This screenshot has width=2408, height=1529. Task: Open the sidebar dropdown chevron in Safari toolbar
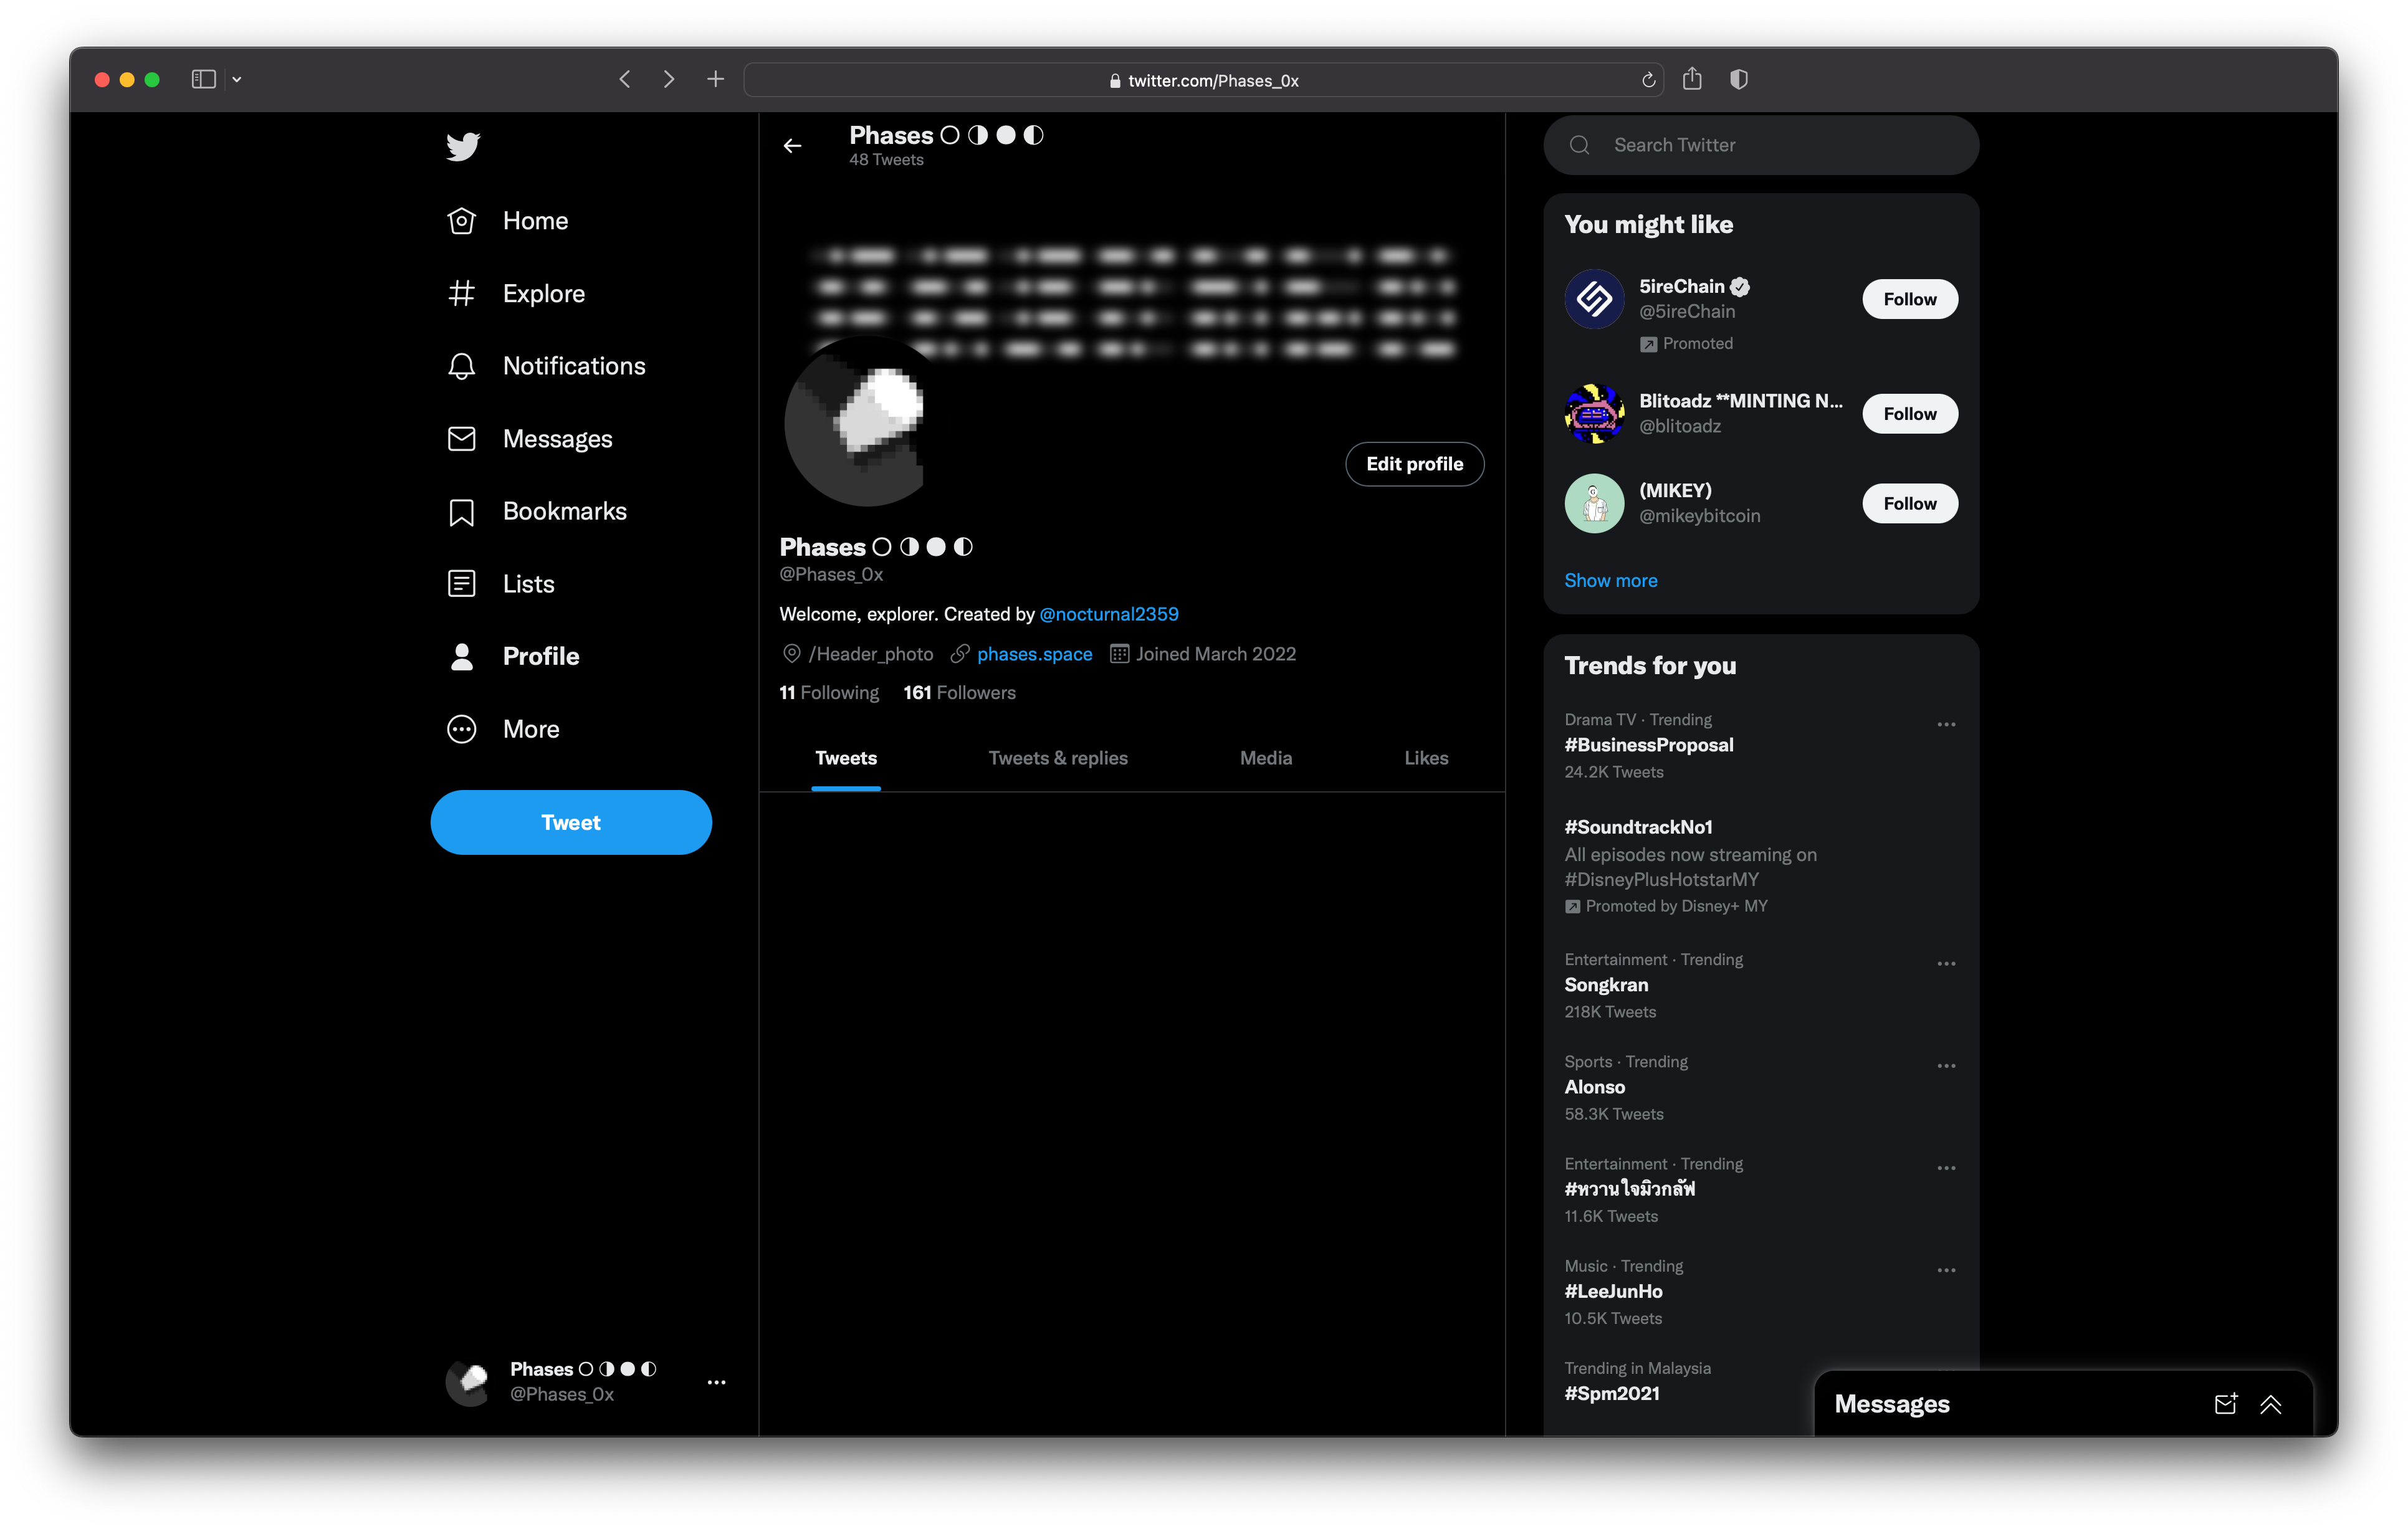click(x=237, y=79)
